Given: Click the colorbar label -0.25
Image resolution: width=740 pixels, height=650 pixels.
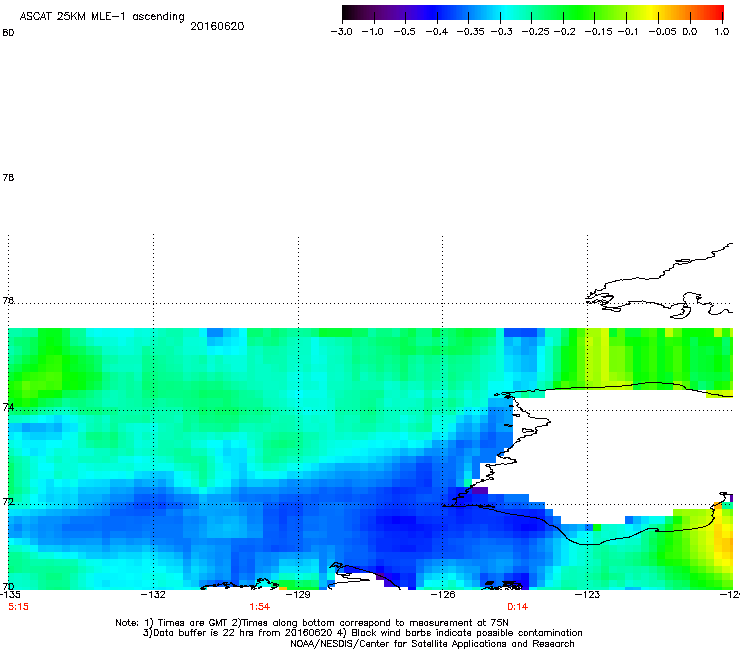Looking at the screenshot, I should tap(535, 32).
